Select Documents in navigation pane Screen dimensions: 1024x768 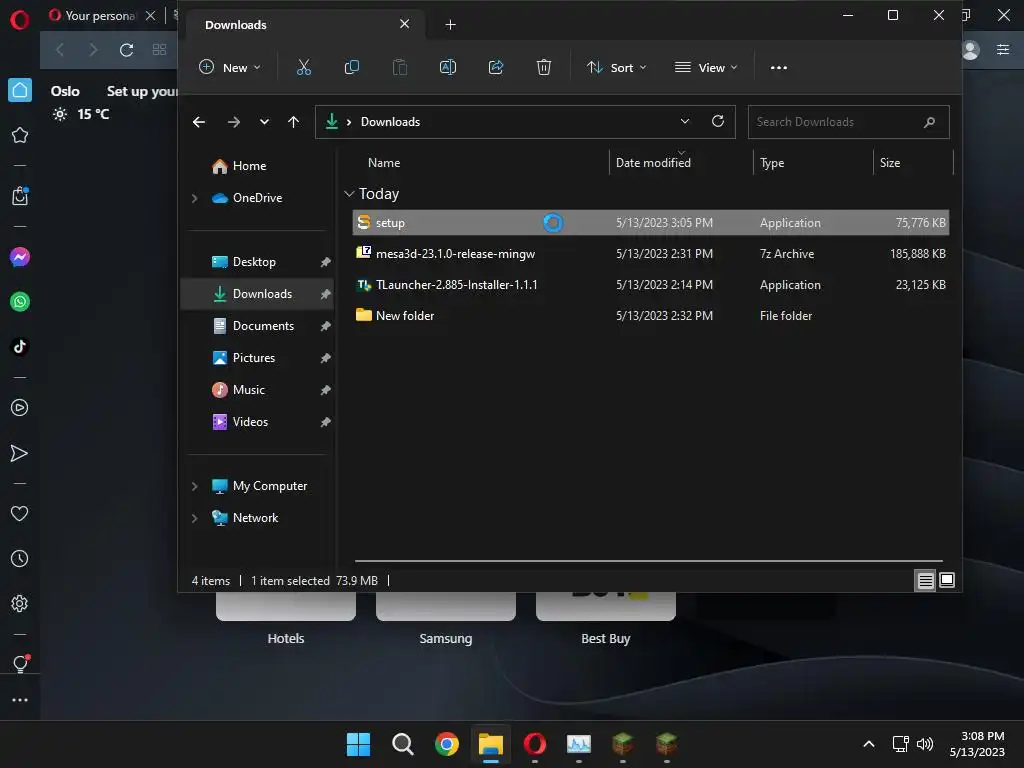pos(256,326)
